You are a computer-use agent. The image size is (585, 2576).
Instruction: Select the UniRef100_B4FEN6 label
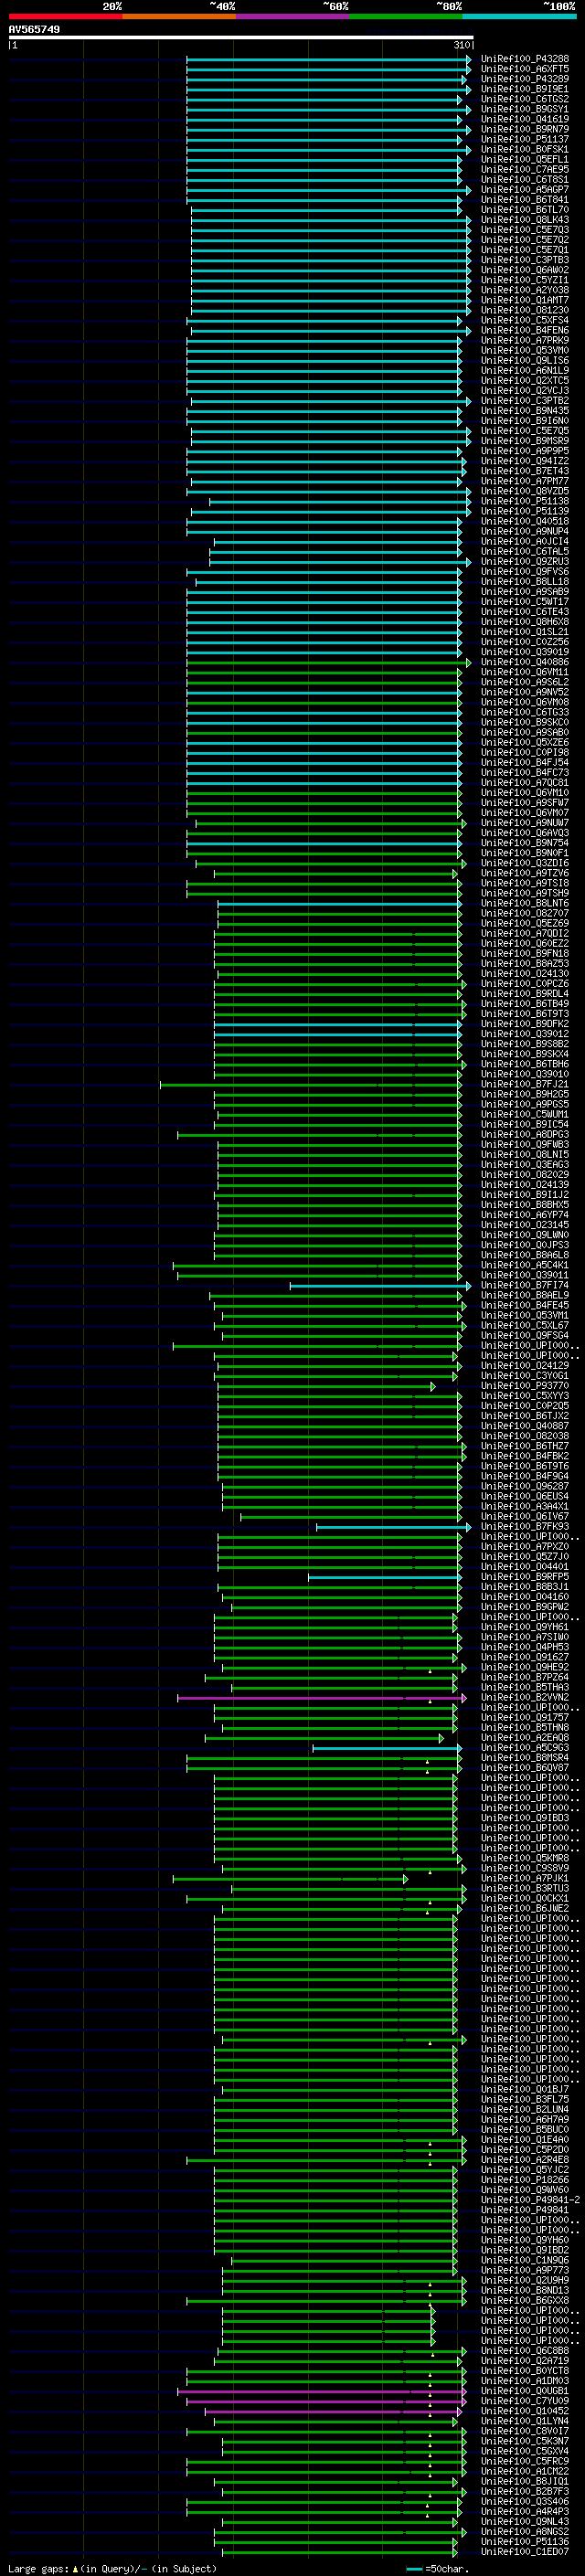[x=525, y=330]
